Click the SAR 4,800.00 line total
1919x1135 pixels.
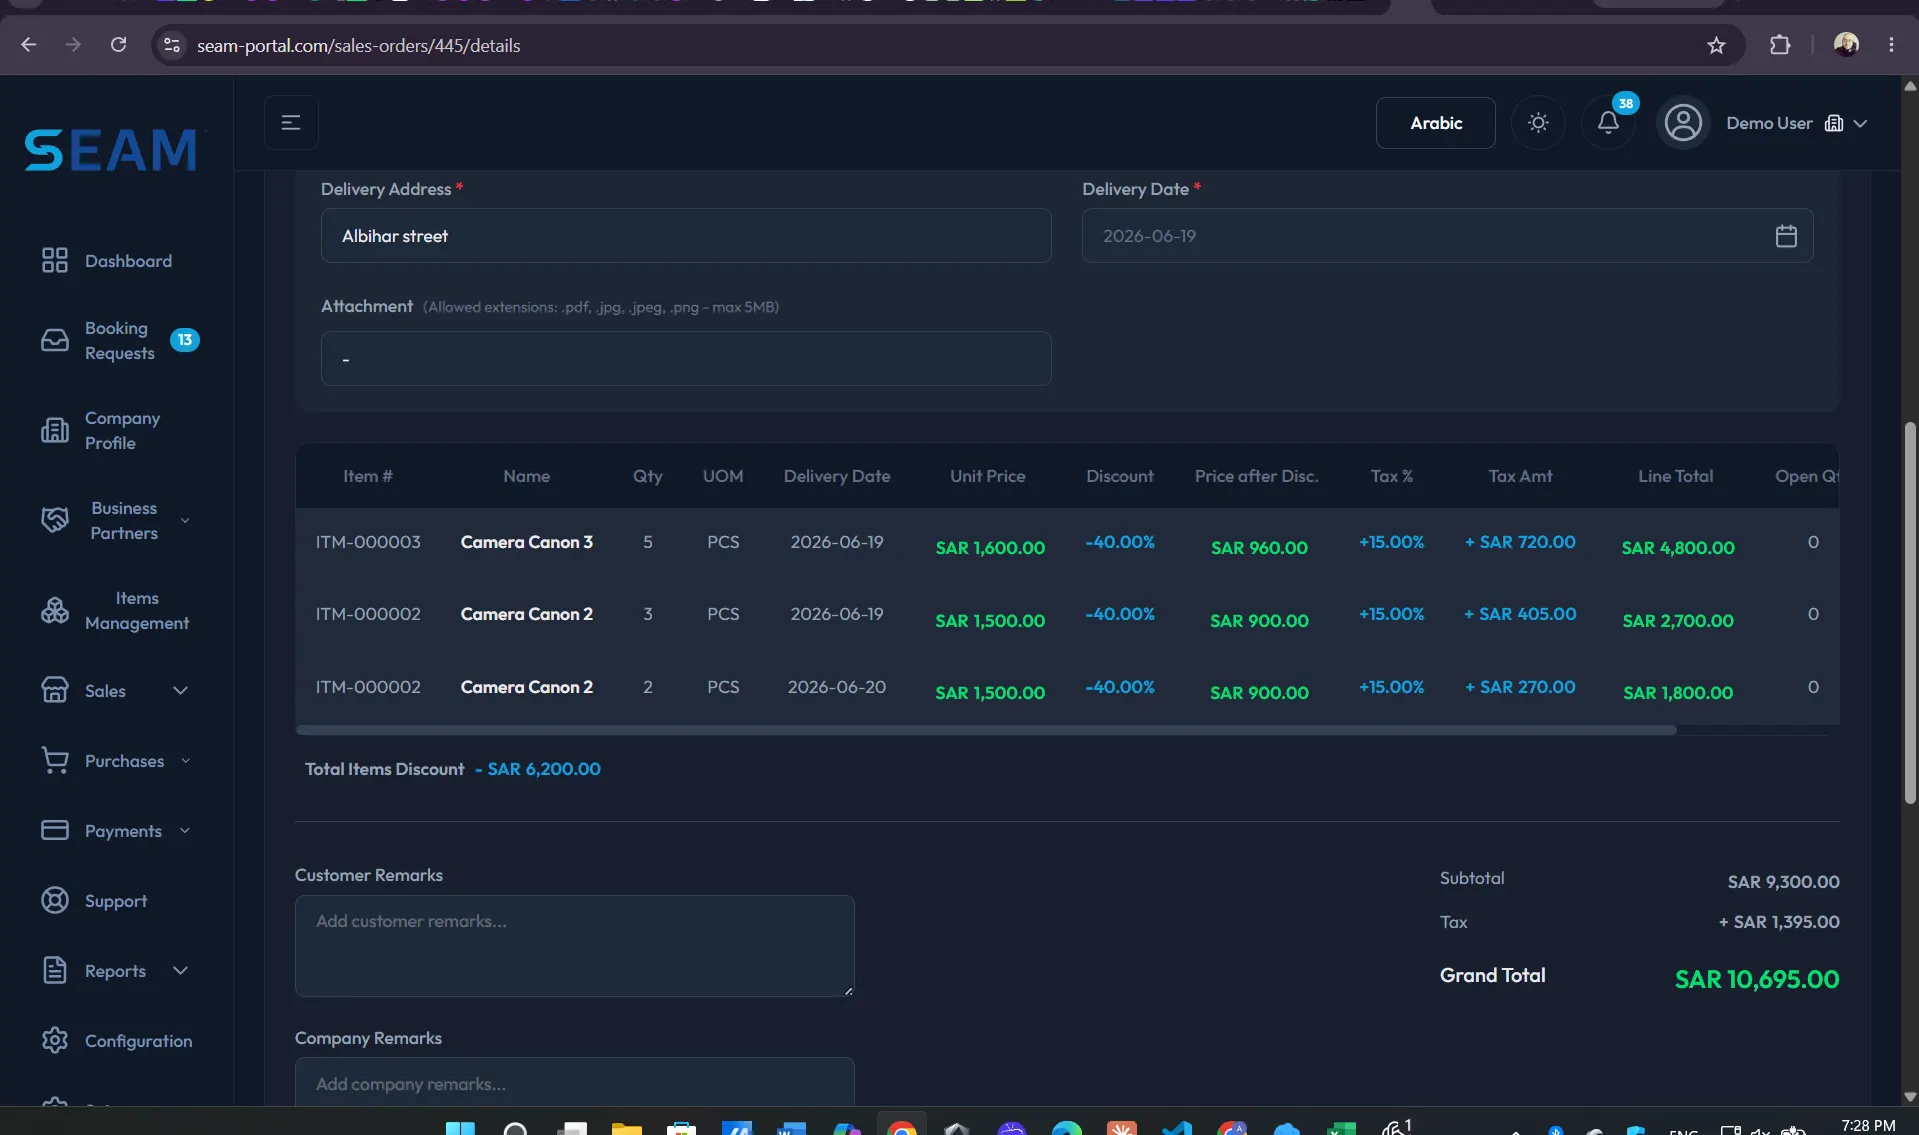(x=1678, y=548)
